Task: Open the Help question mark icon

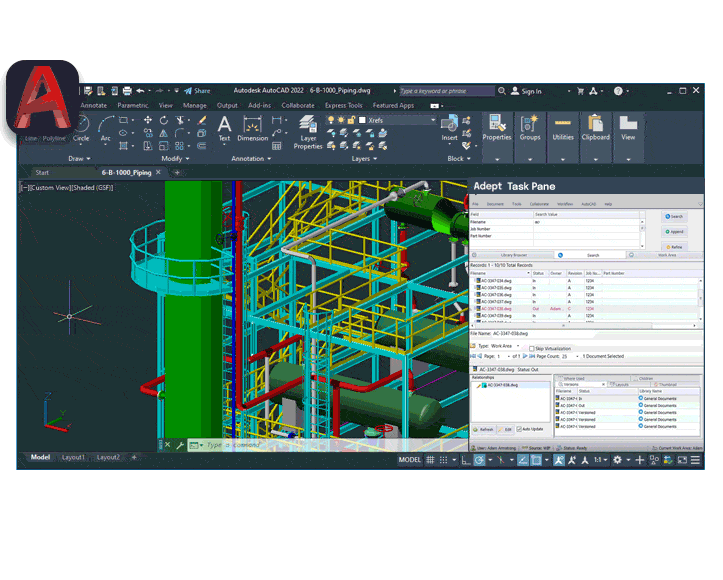Action: click(618, 91)
